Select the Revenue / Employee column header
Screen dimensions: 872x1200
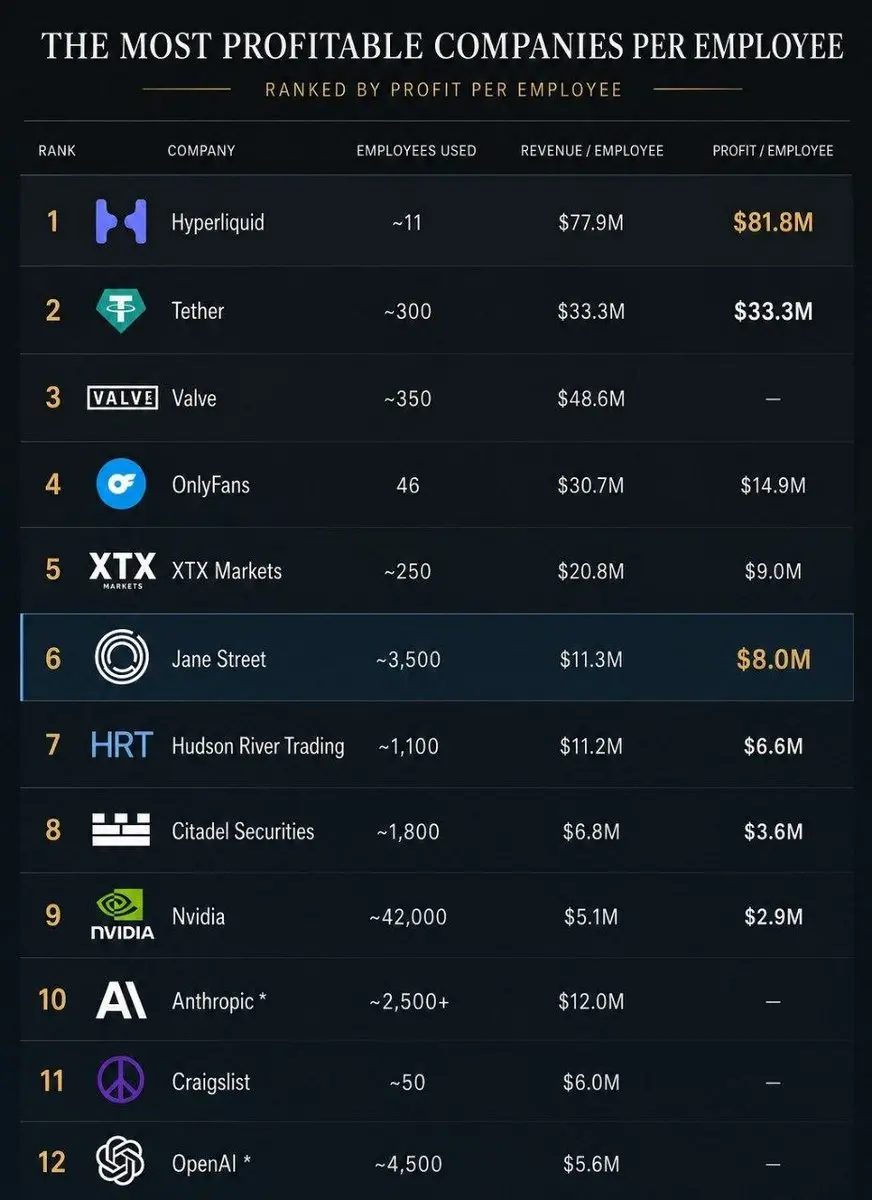(592, 151)
